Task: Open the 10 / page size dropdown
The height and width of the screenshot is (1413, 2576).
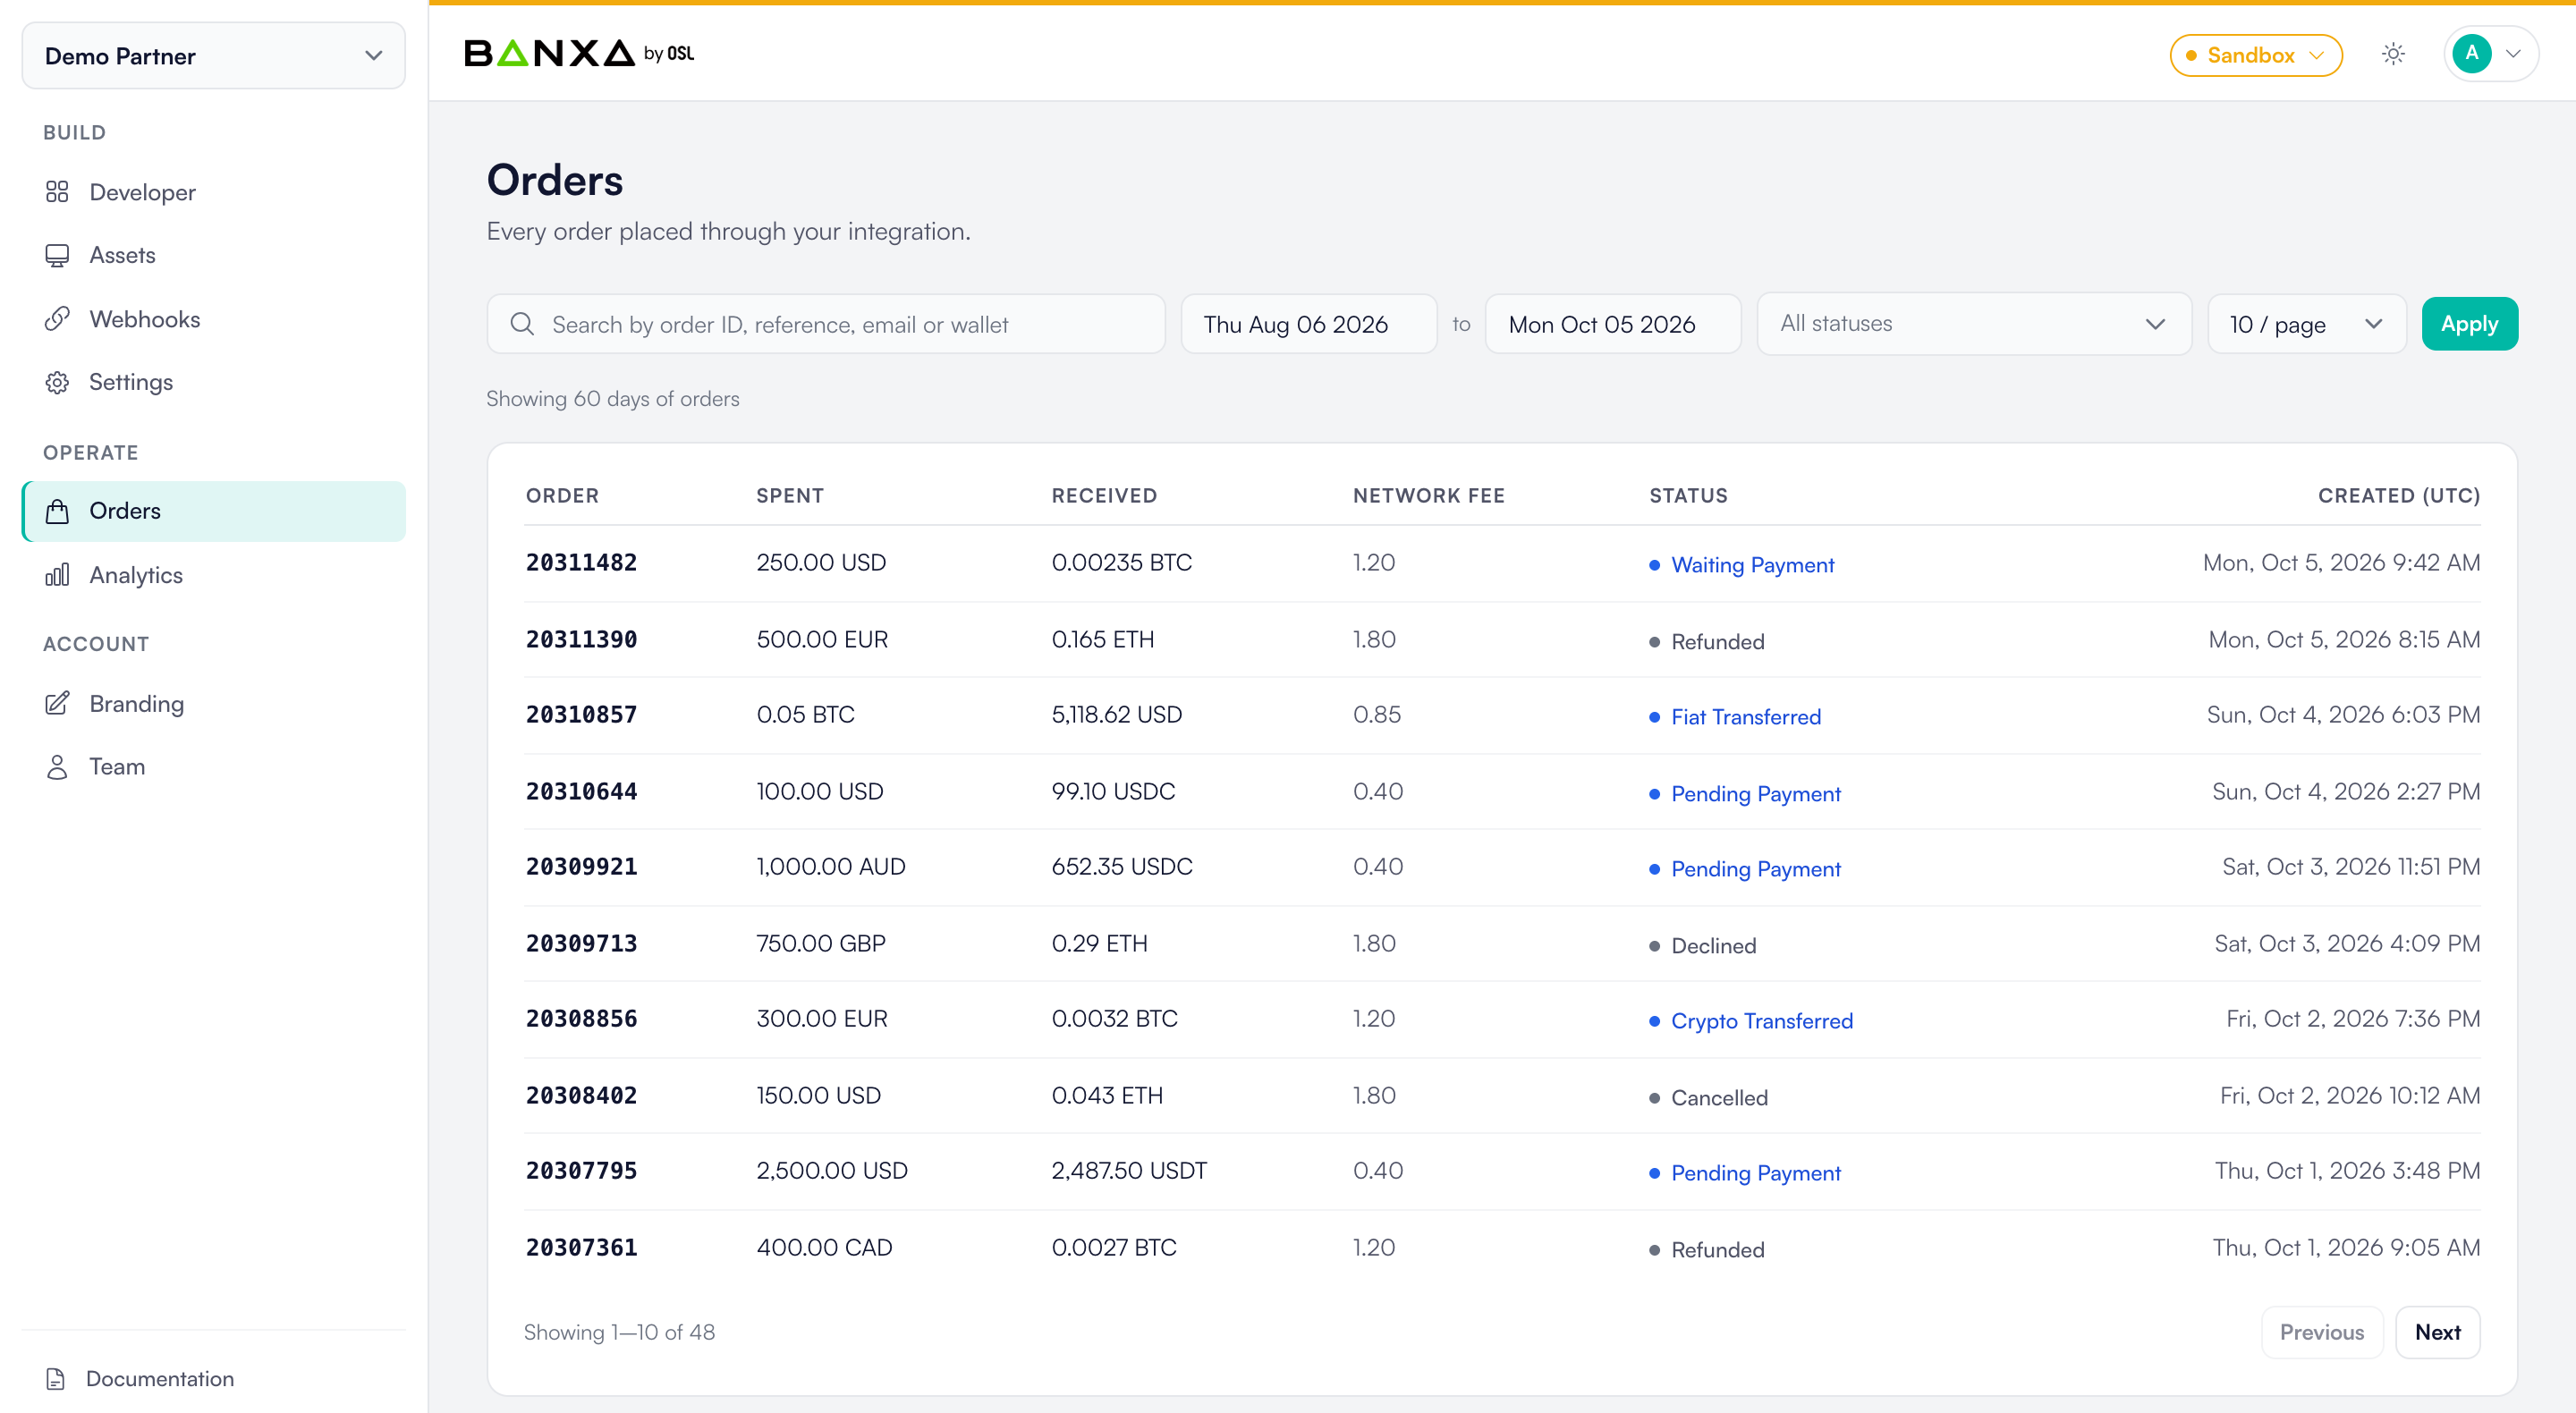Action: [x=2306, y=324]
